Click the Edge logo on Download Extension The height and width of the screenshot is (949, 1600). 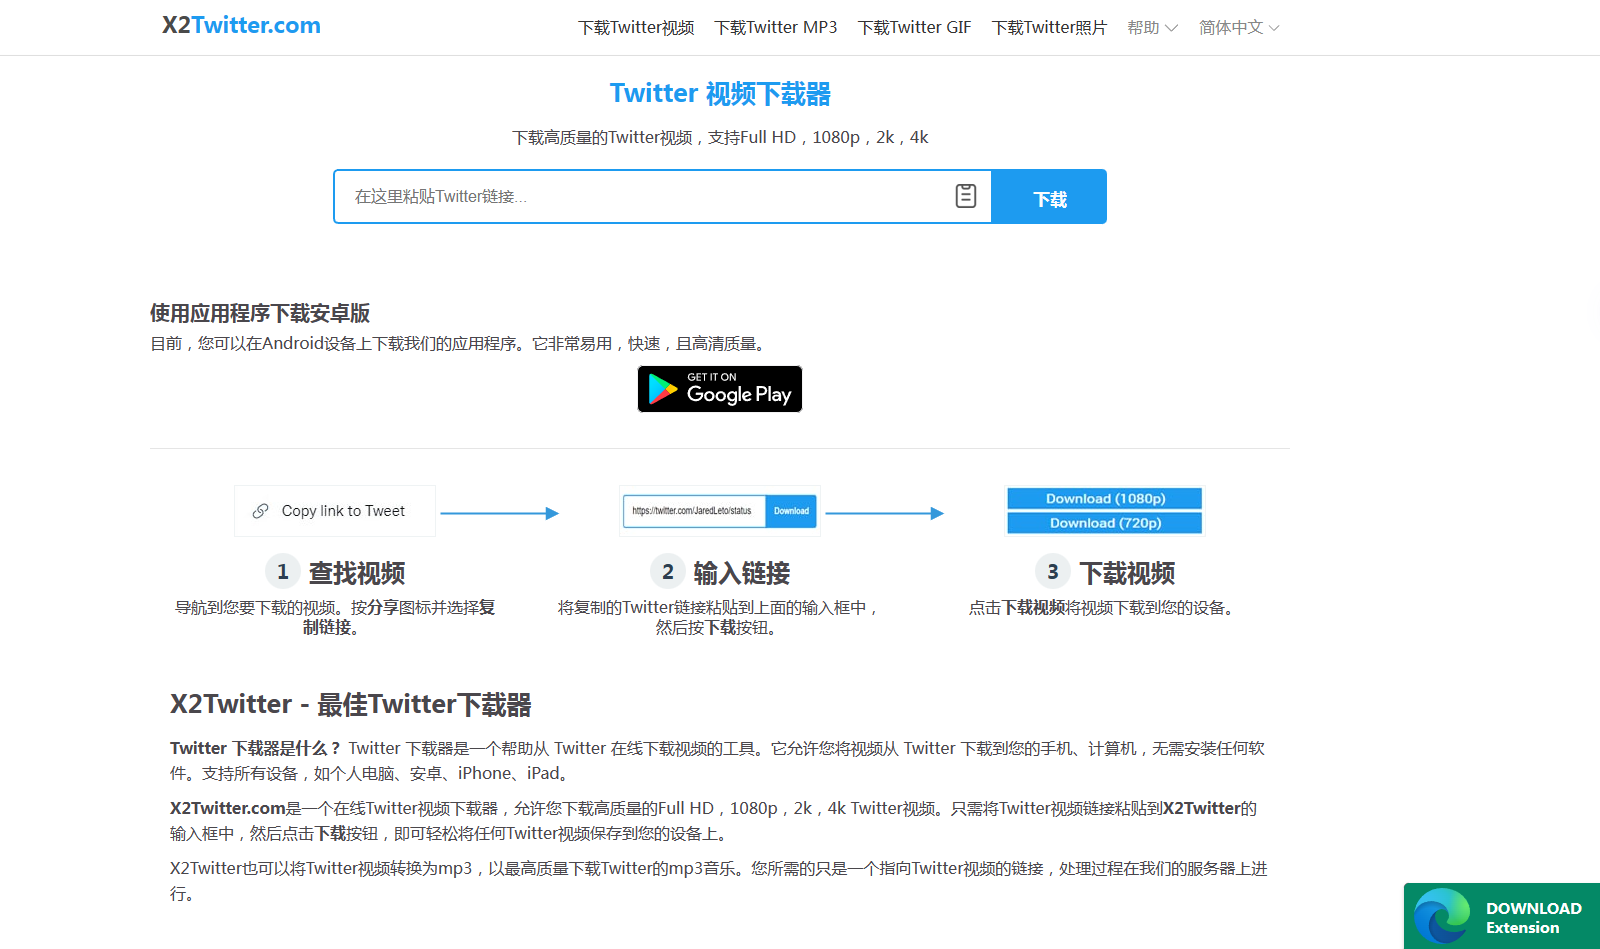click(x=1442, y=917)
